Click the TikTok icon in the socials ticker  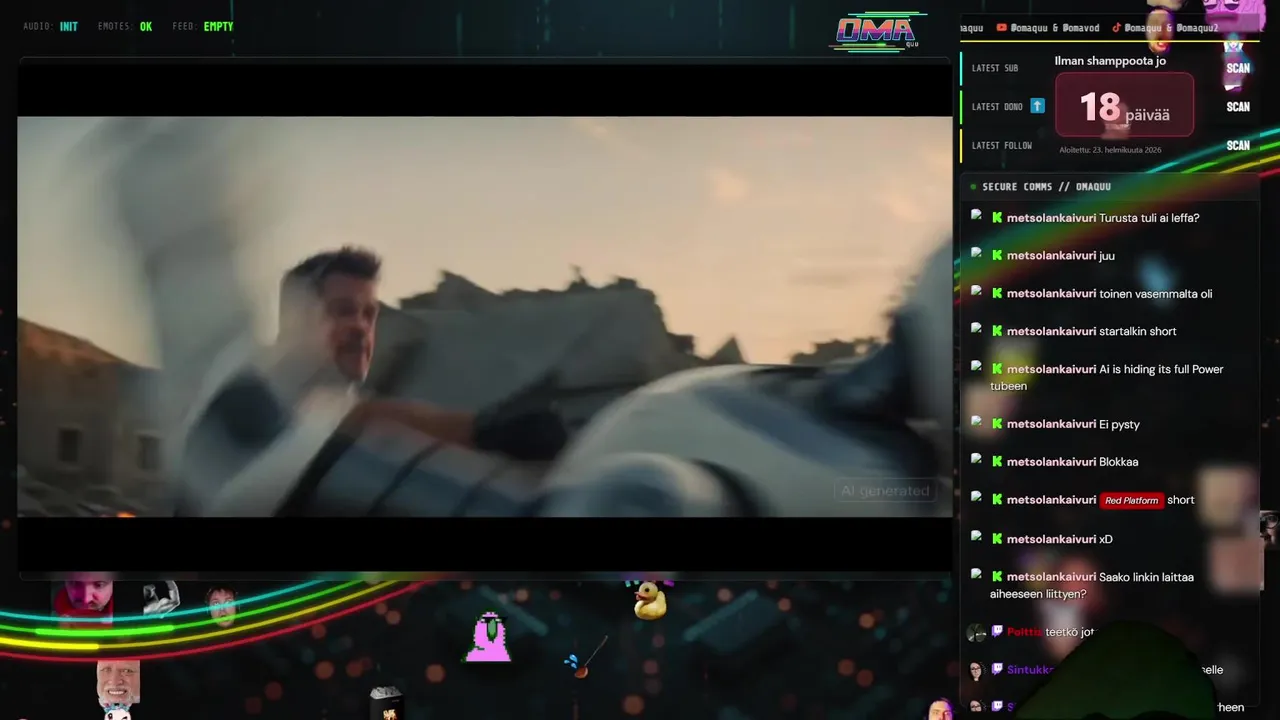1116,28
